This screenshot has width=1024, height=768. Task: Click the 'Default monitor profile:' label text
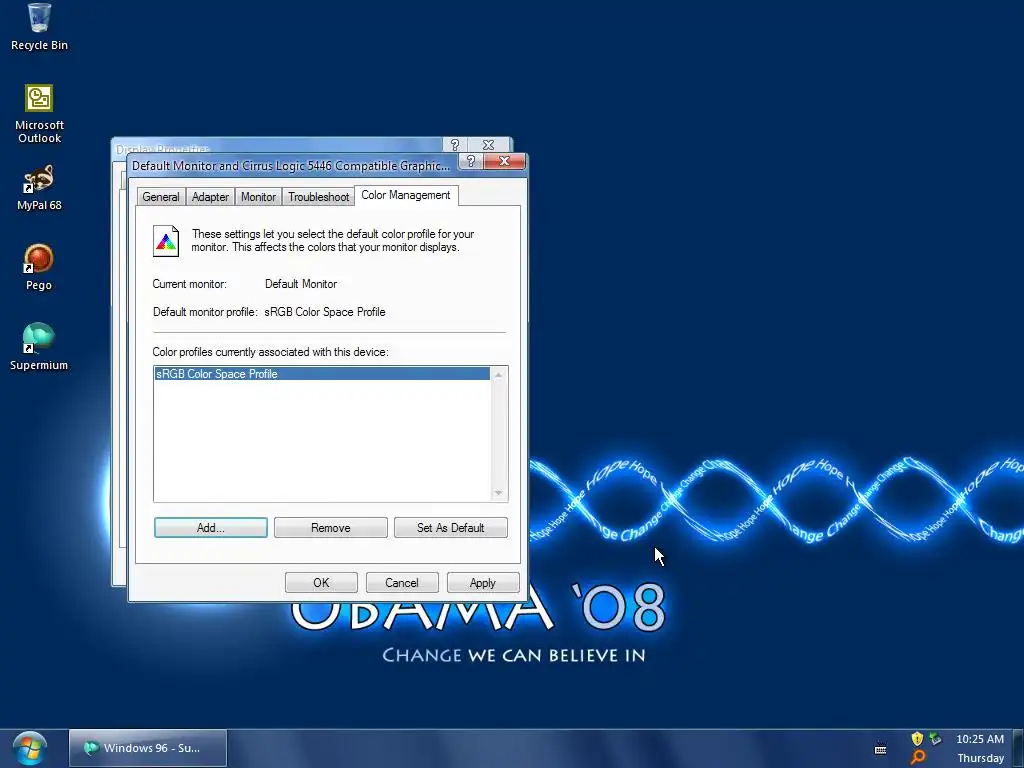tap(205, 312)
